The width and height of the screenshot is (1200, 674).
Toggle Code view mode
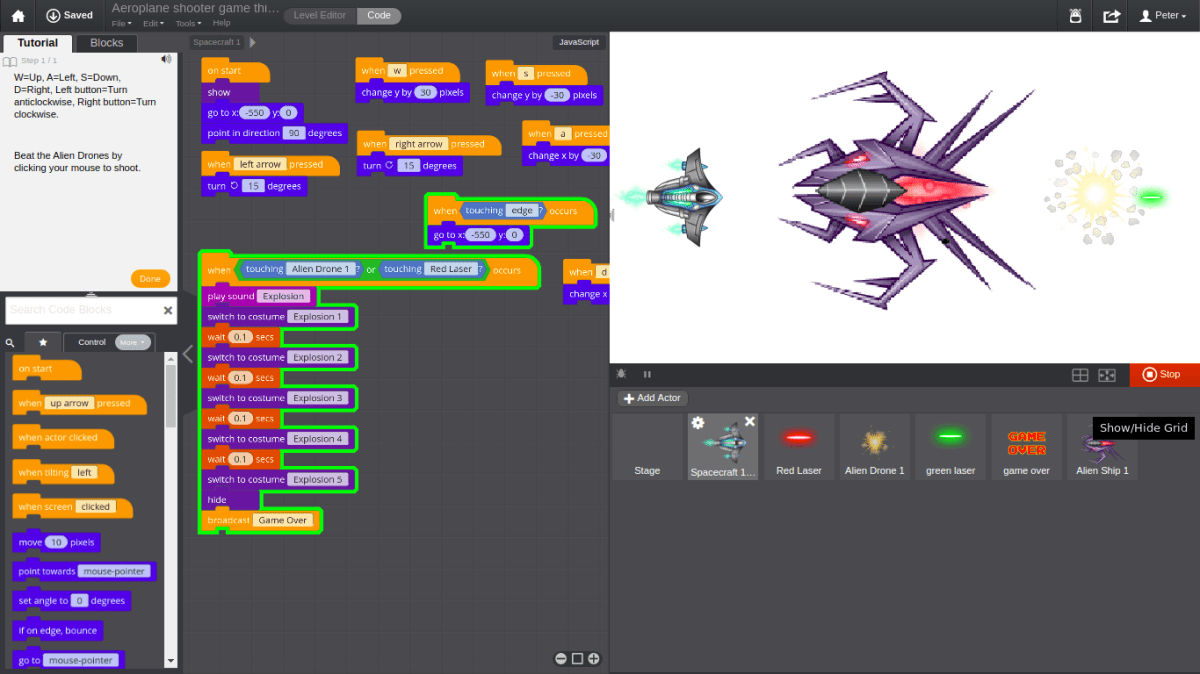click(379, 16)
